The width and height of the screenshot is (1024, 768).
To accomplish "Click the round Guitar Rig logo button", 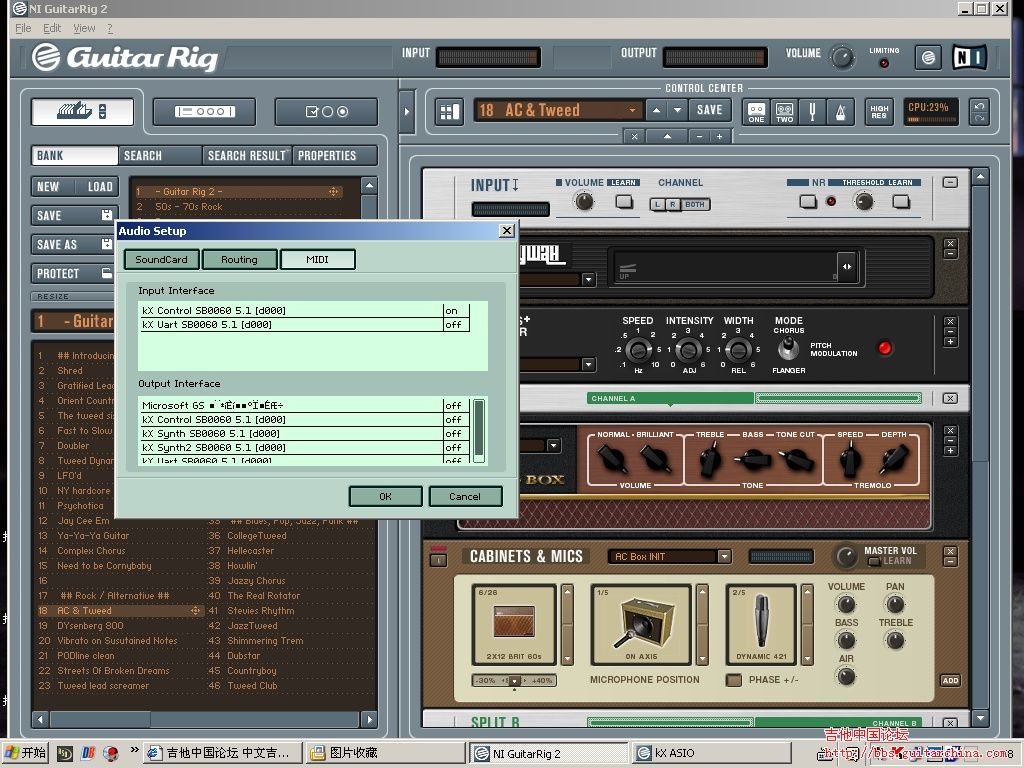I will (928, 57).
